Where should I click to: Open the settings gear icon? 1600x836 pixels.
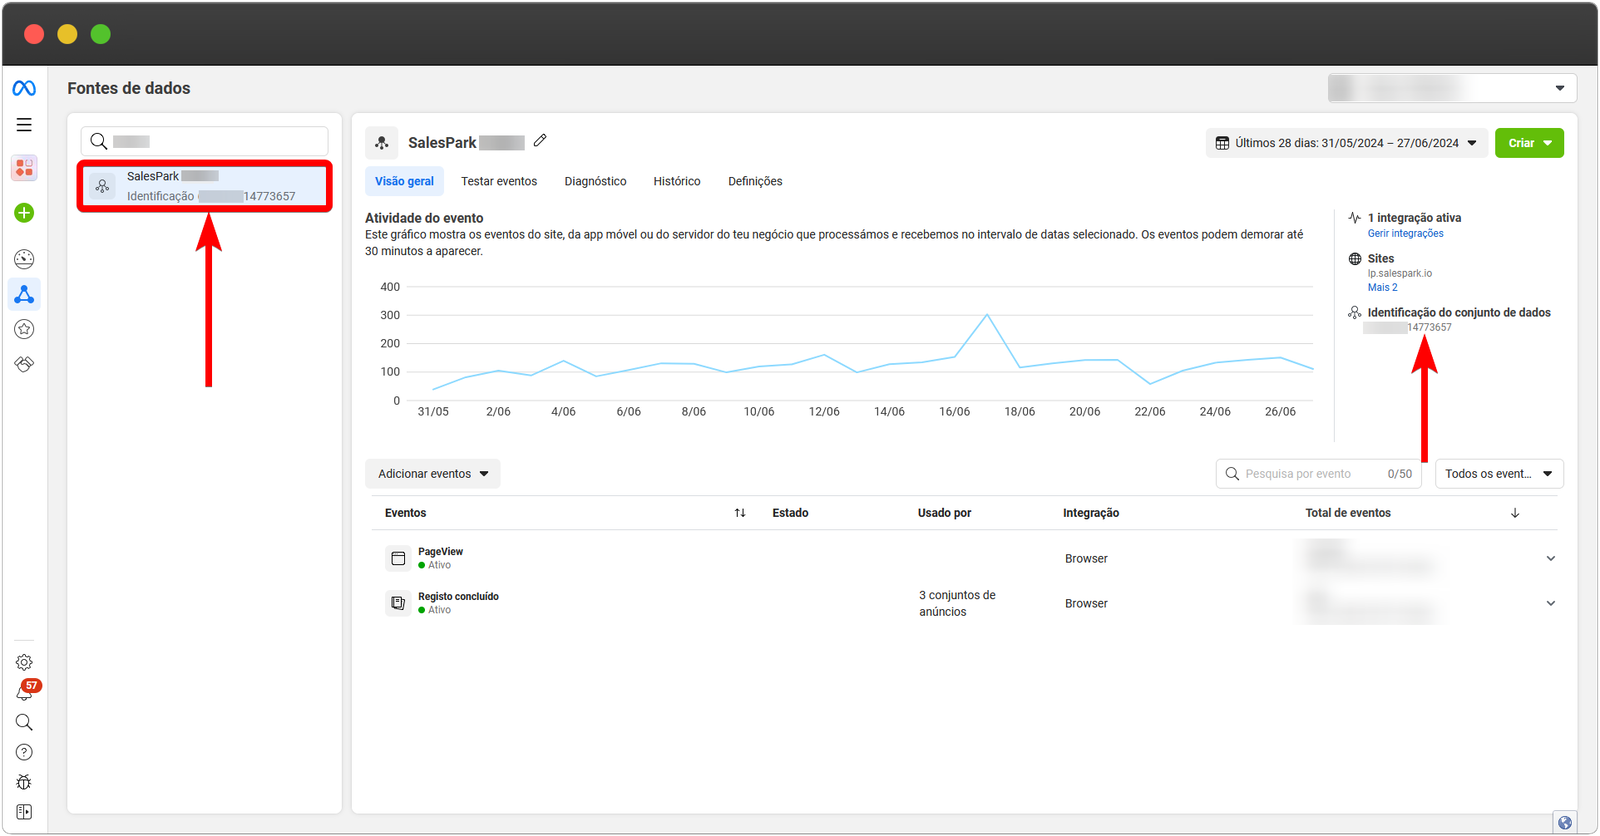[24, 662]
